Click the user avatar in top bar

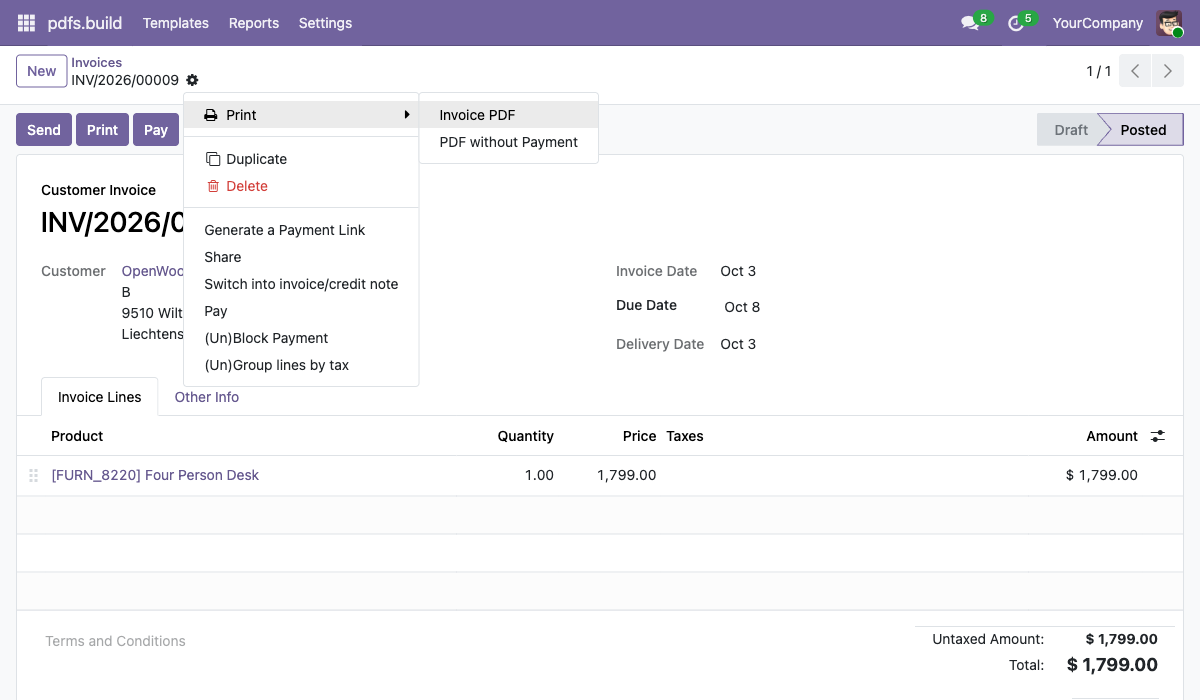pyautogui.click(x=1169, y=23)
